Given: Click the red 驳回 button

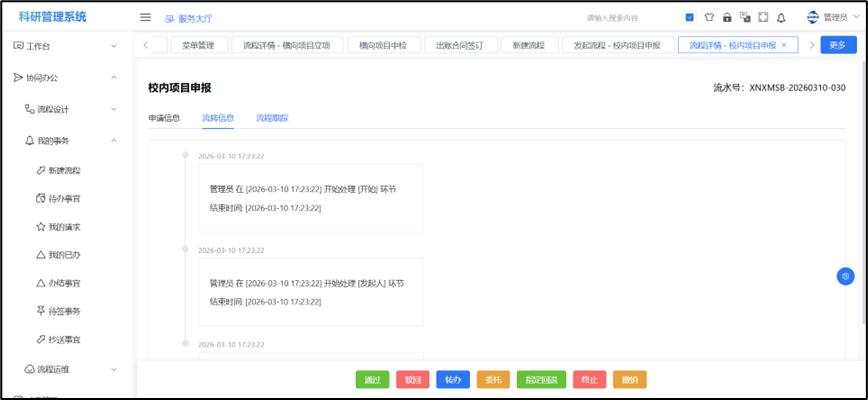Looking at the screenshot, I should pyautogui.click(x=412, y=380).
